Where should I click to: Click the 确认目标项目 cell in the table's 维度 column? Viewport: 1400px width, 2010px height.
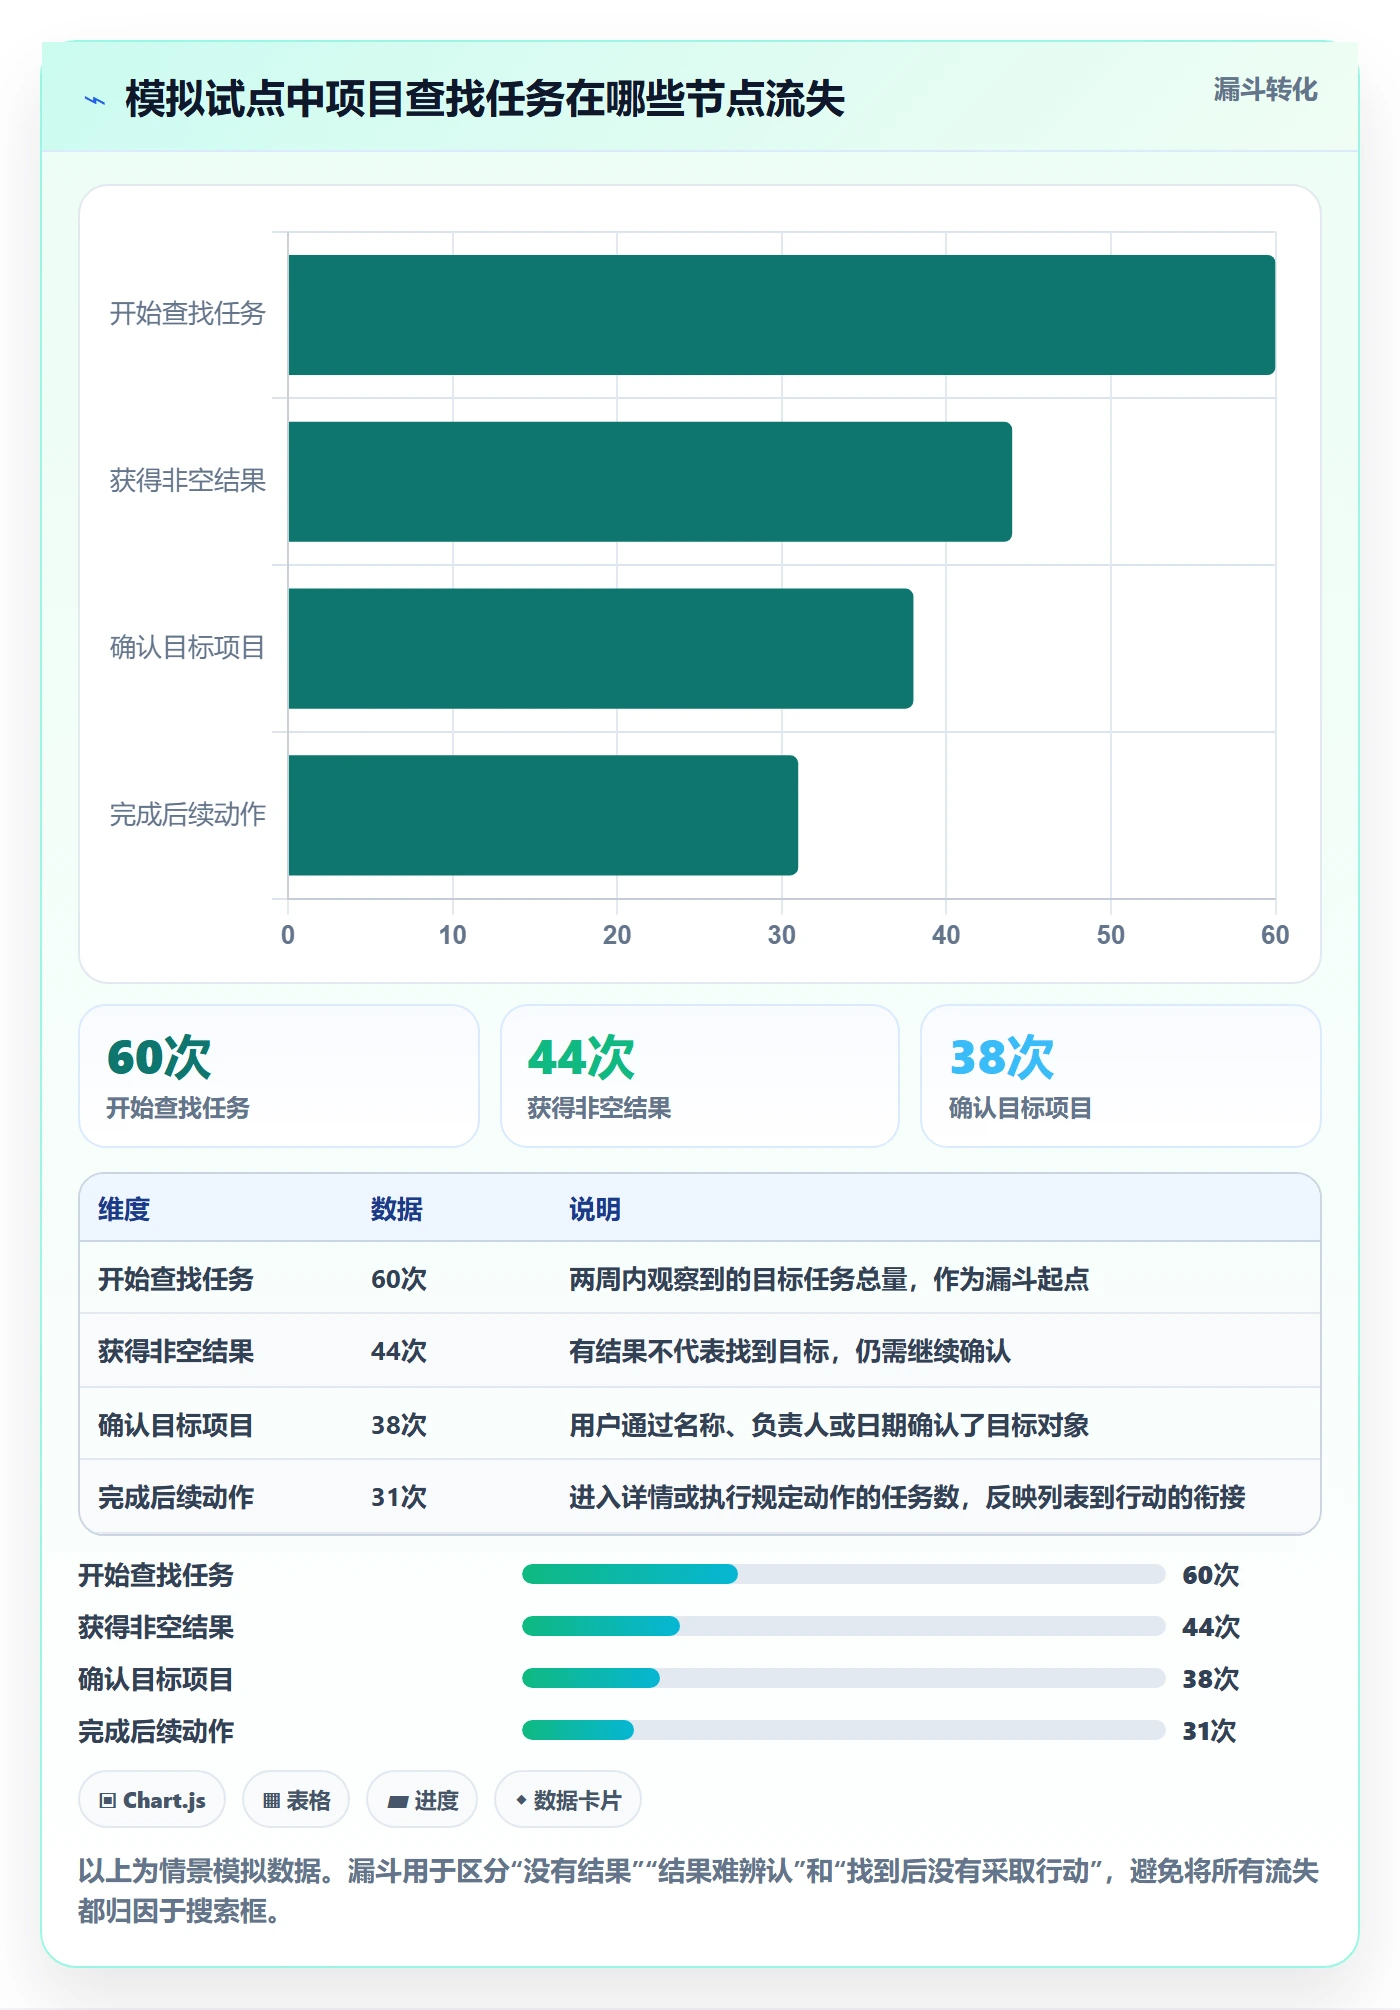[x=176, y=1425]
